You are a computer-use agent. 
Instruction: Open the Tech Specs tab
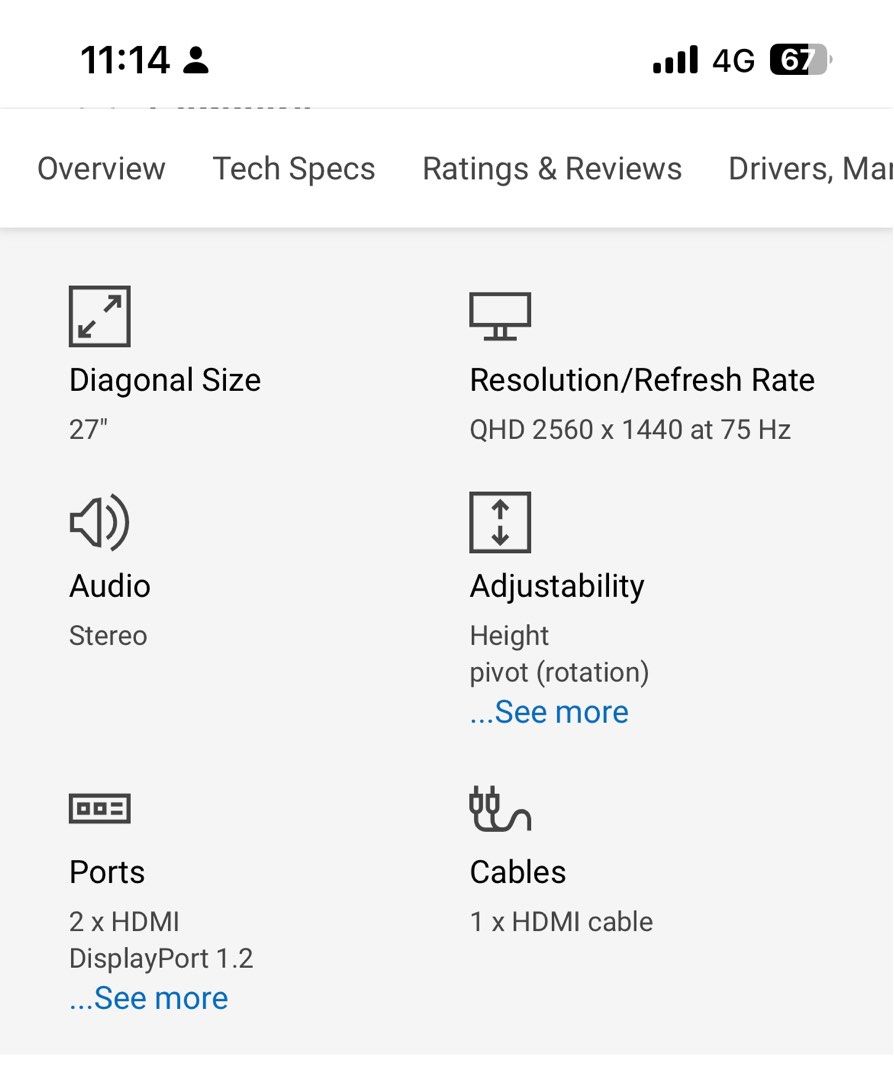[x=294, y=169]
